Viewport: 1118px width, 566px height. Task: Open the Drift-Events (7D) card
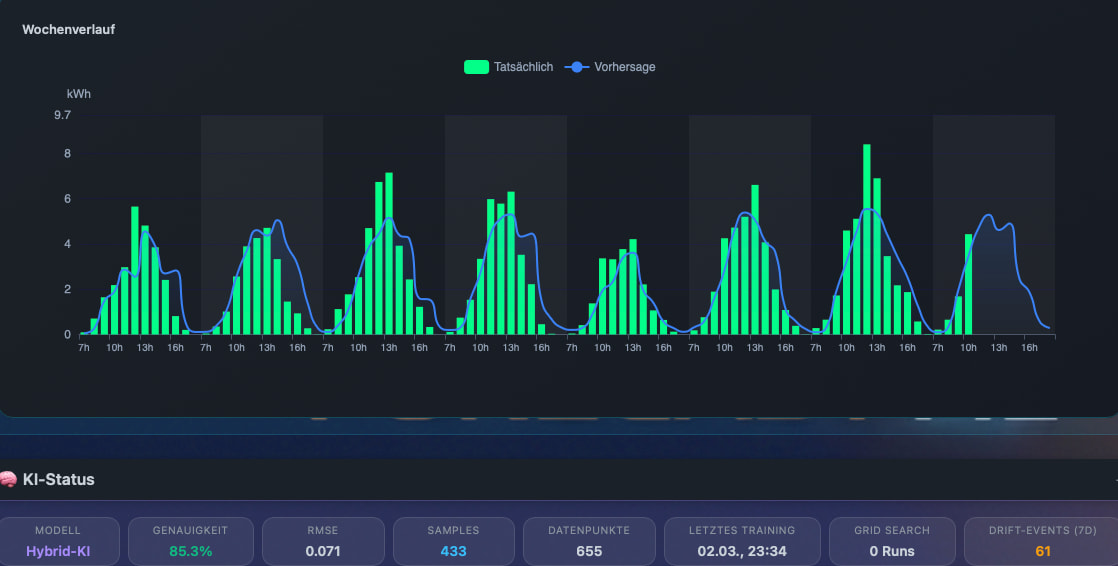(1042, 541)
